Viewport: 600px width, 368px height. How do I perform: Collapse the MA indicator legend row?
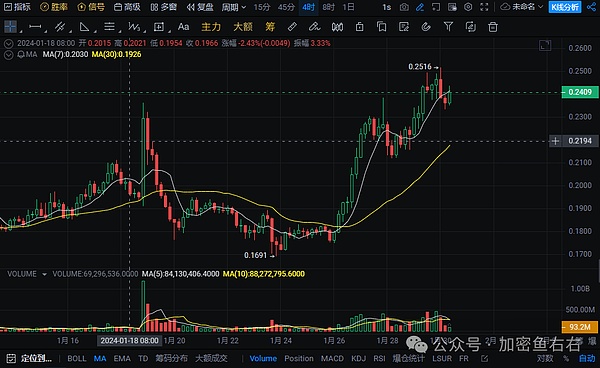[x=8, y=55]
